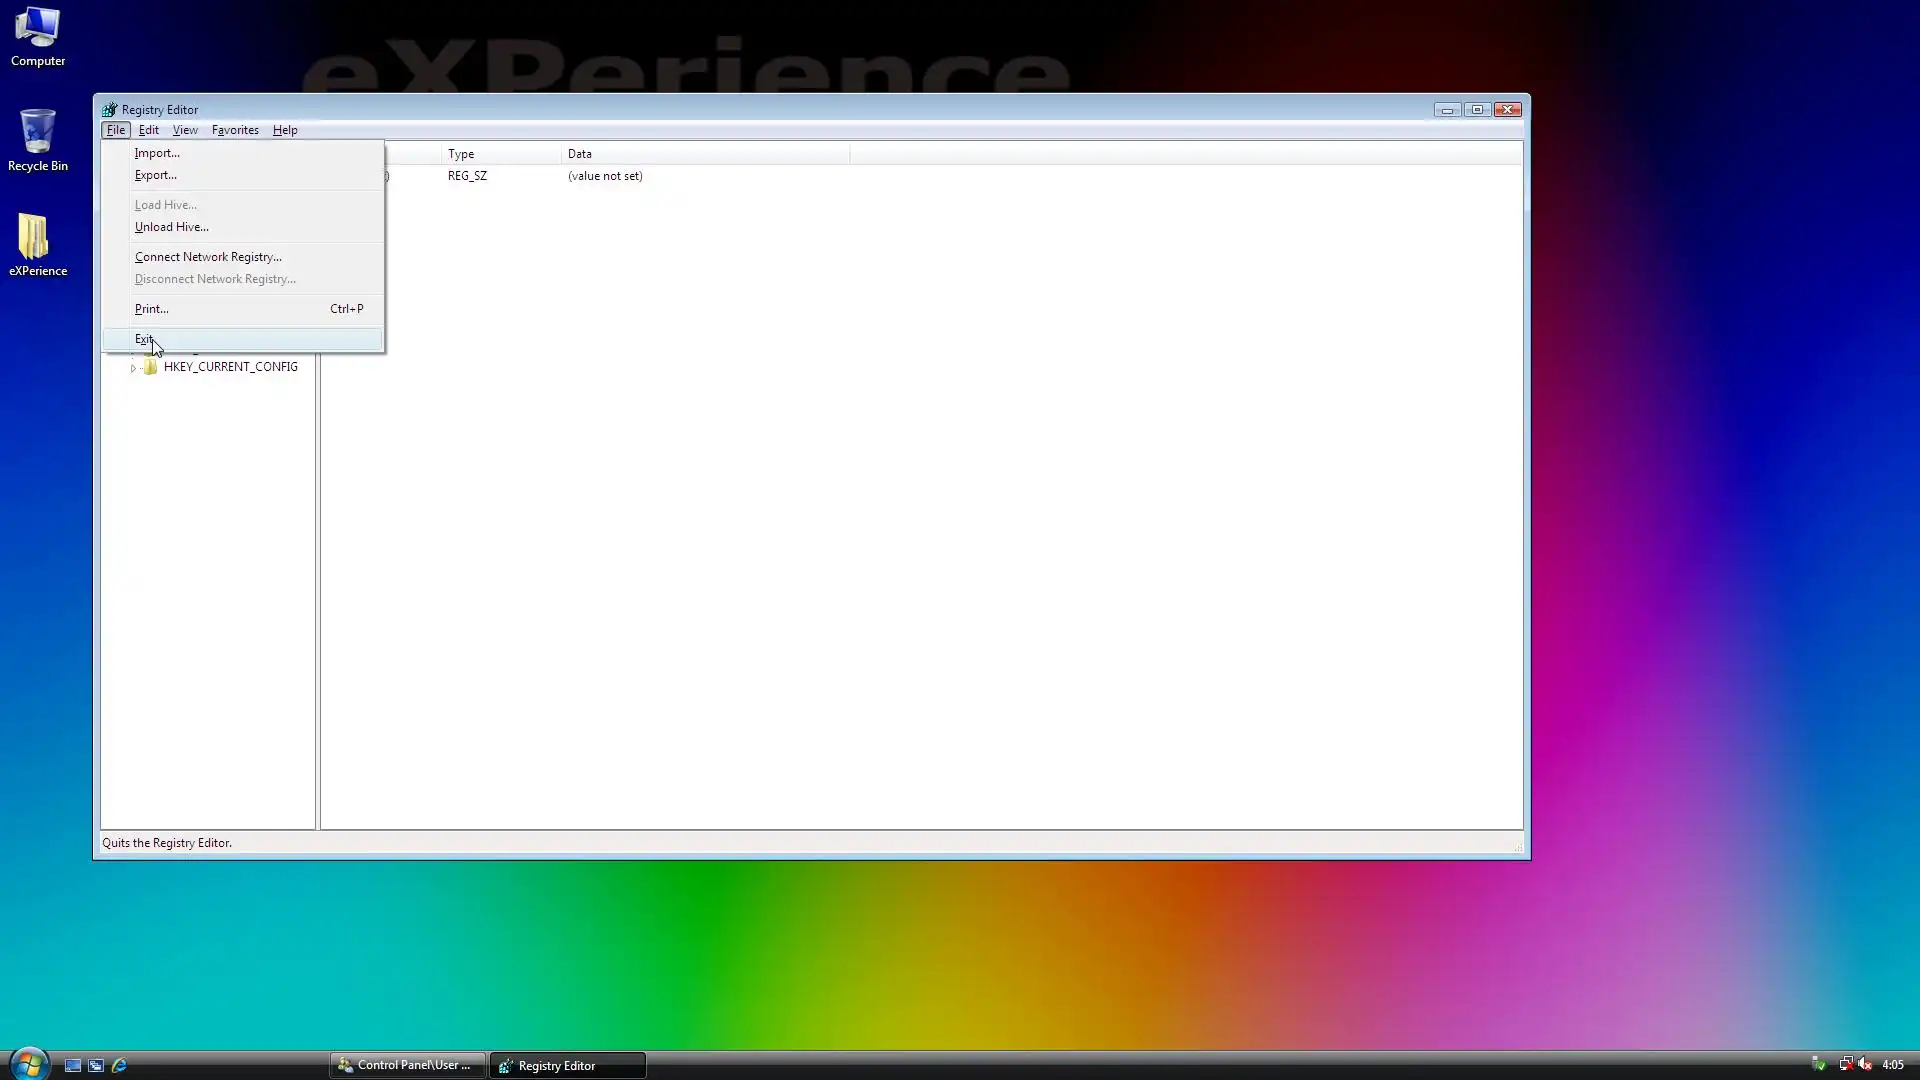This screenshot has height=1080, width=1920.
Task: Click the Type column header
Action: pyautogui.click(x=461, y=154)
